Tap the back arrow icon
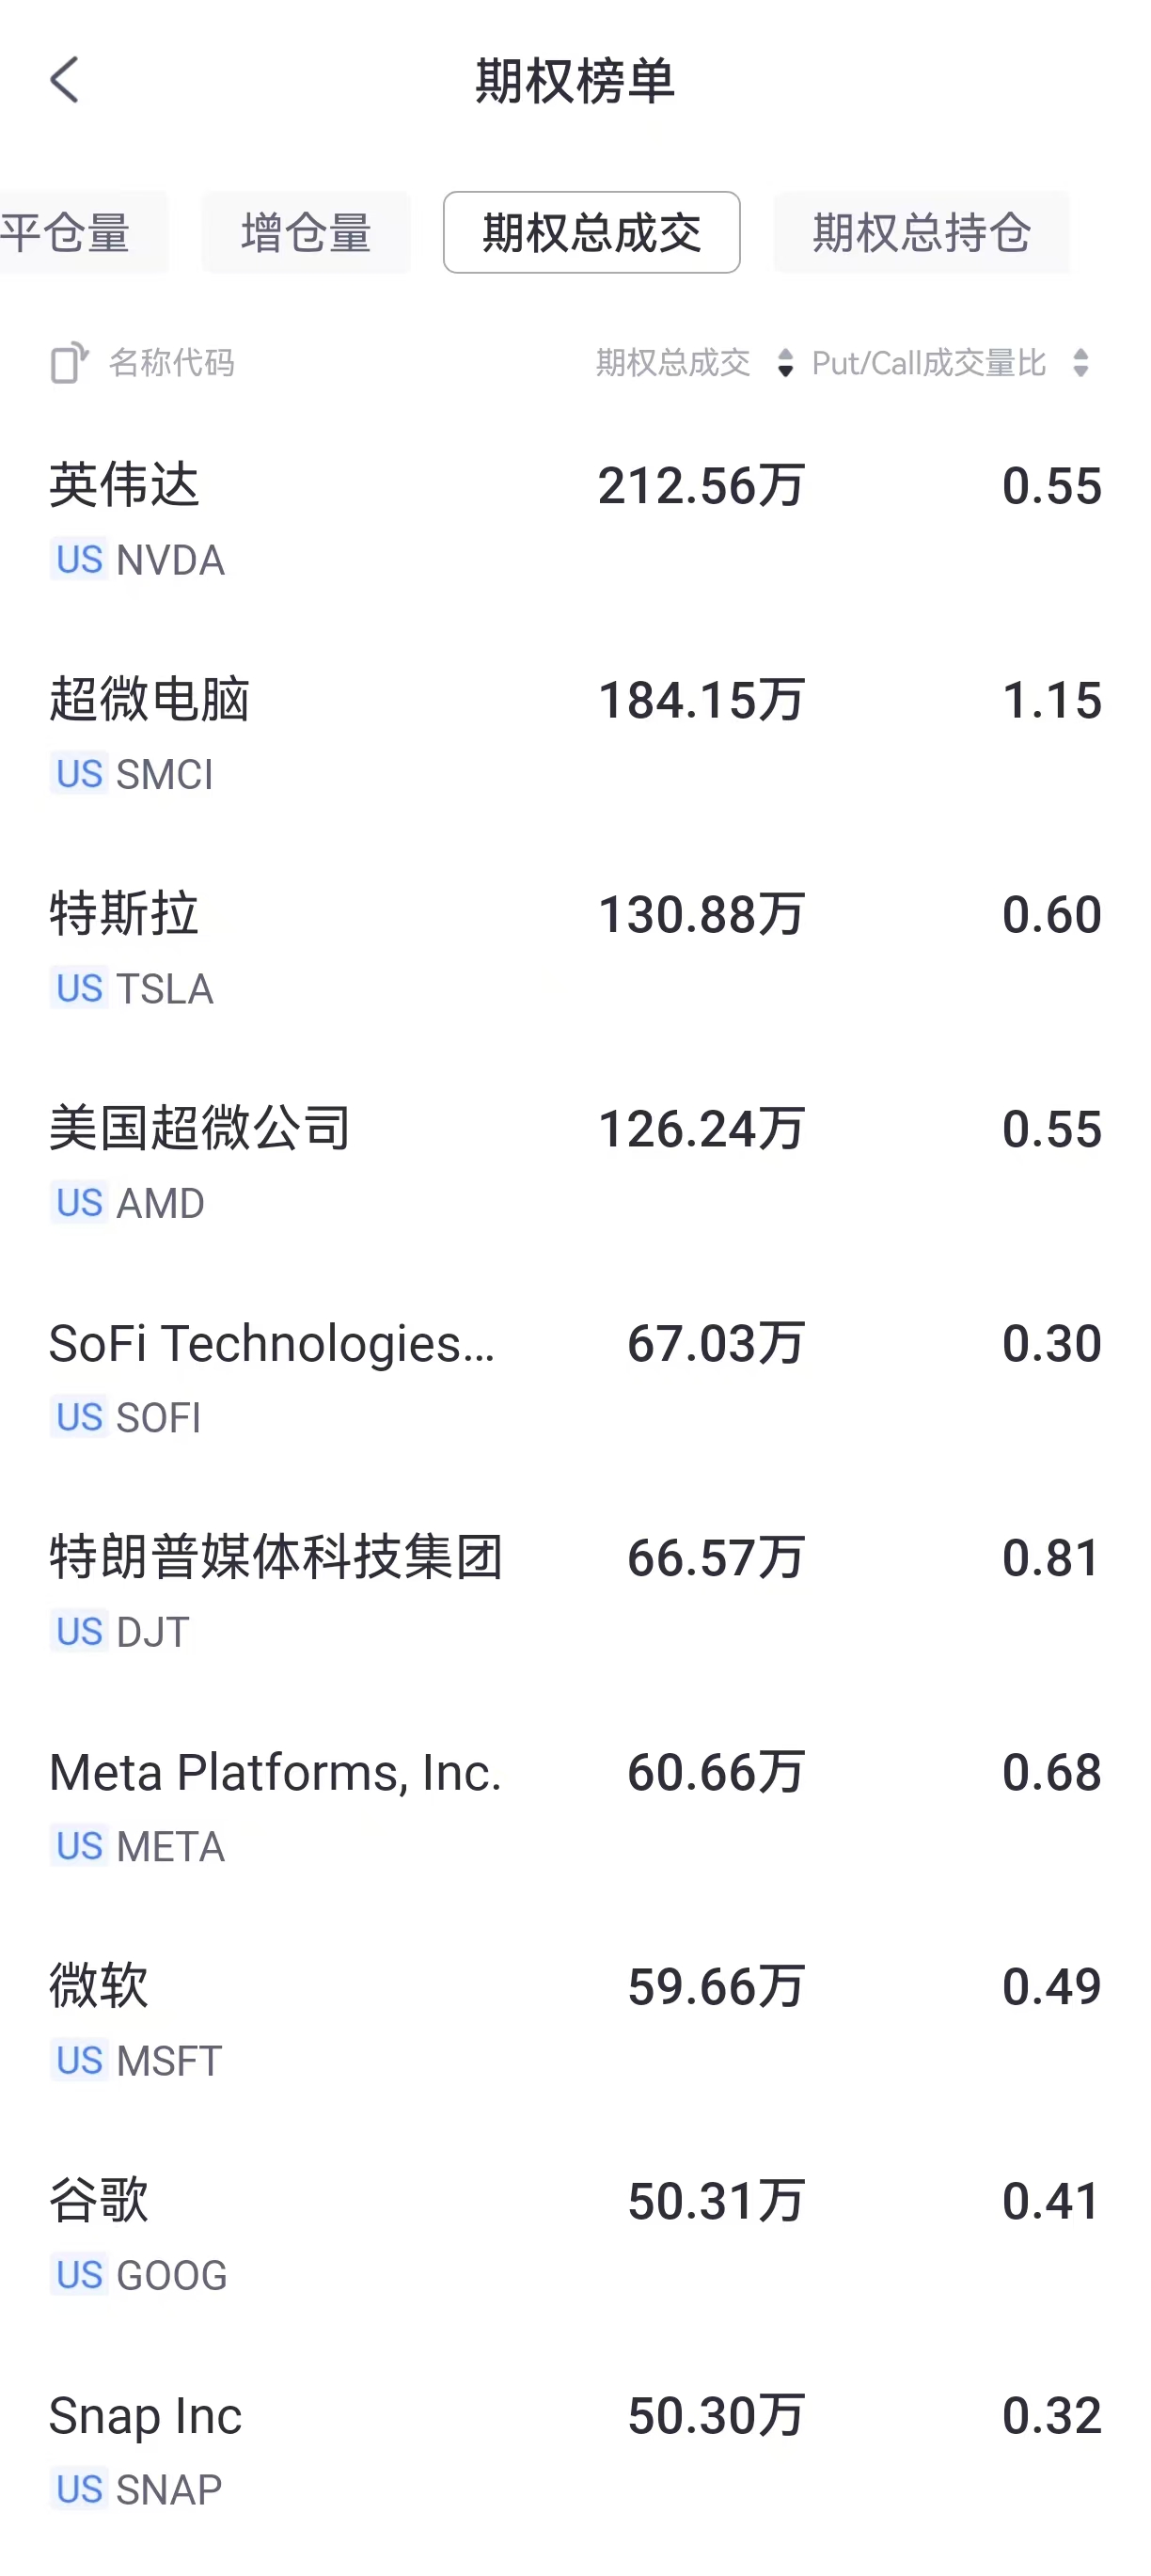This screenshot has height=2576, width=1151. click(65, 80)
